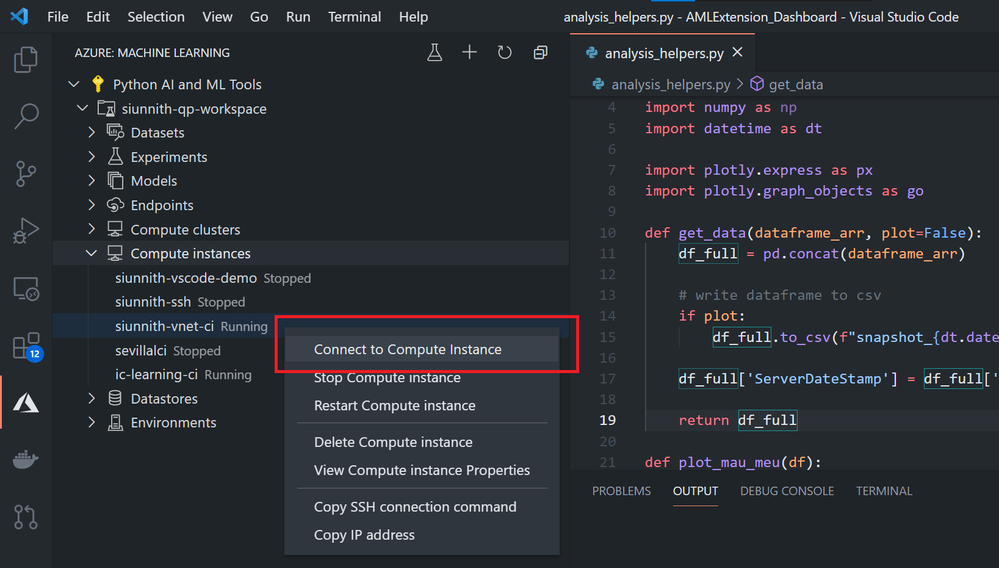
Task: Open the Explorer view in activity bar
Action: pyautogui.click(x=25, y=59)
